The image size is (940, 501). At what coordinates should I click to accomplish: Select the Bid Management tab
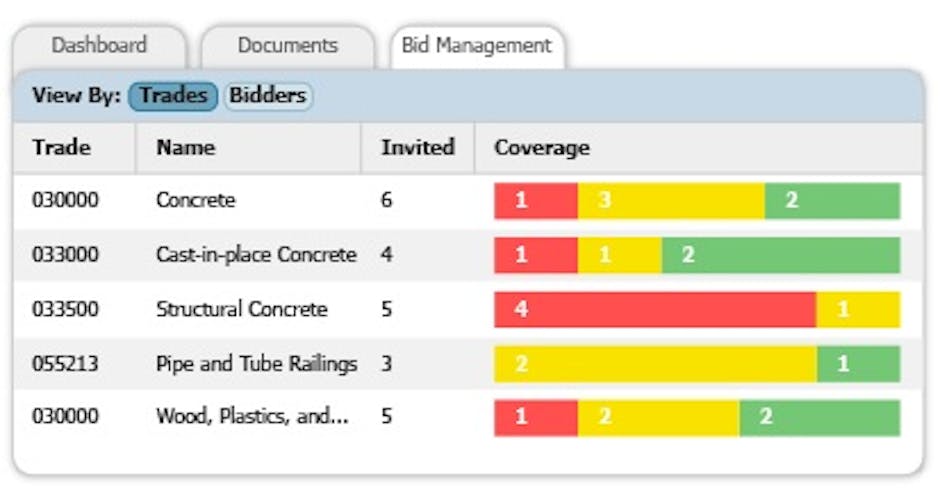click(477, 46)
